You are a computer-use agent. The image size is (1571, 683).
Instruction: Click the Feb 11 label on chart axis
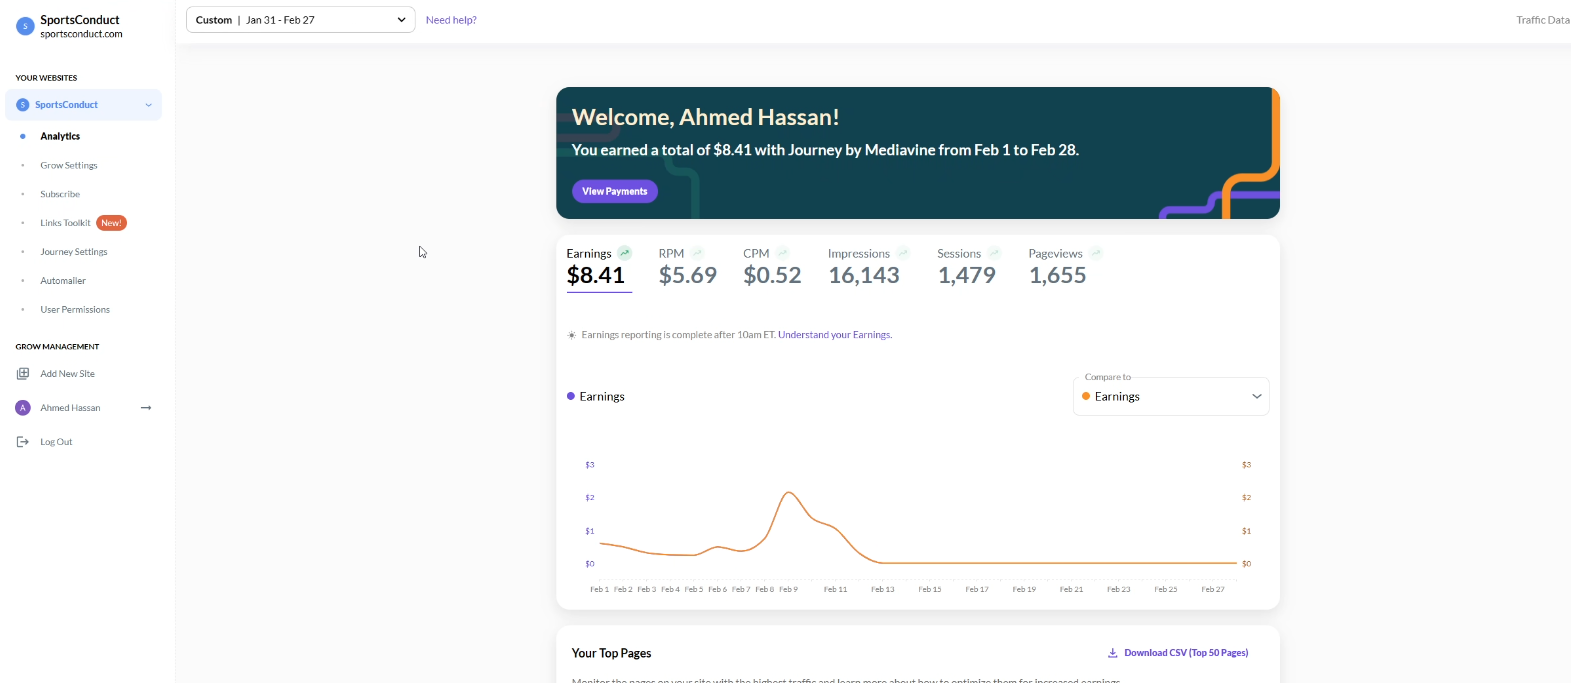835,590
